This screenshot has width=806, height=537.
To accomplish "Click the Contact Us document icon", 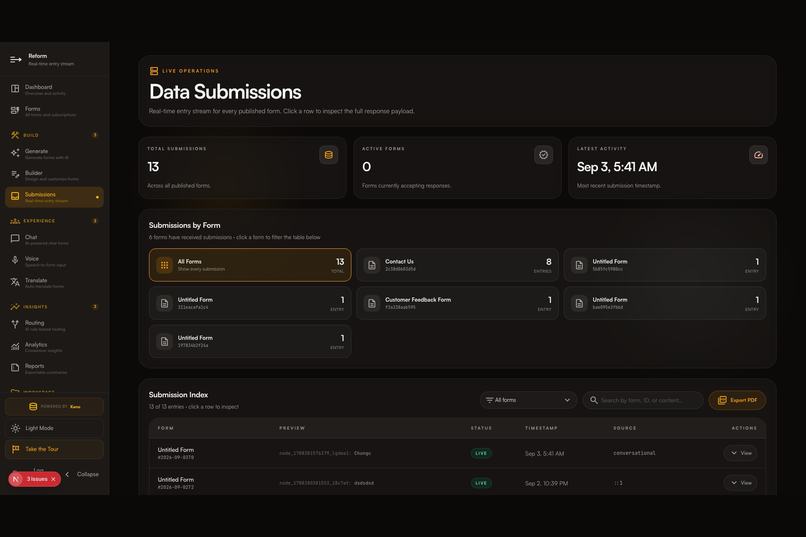I will click(372, 265).
